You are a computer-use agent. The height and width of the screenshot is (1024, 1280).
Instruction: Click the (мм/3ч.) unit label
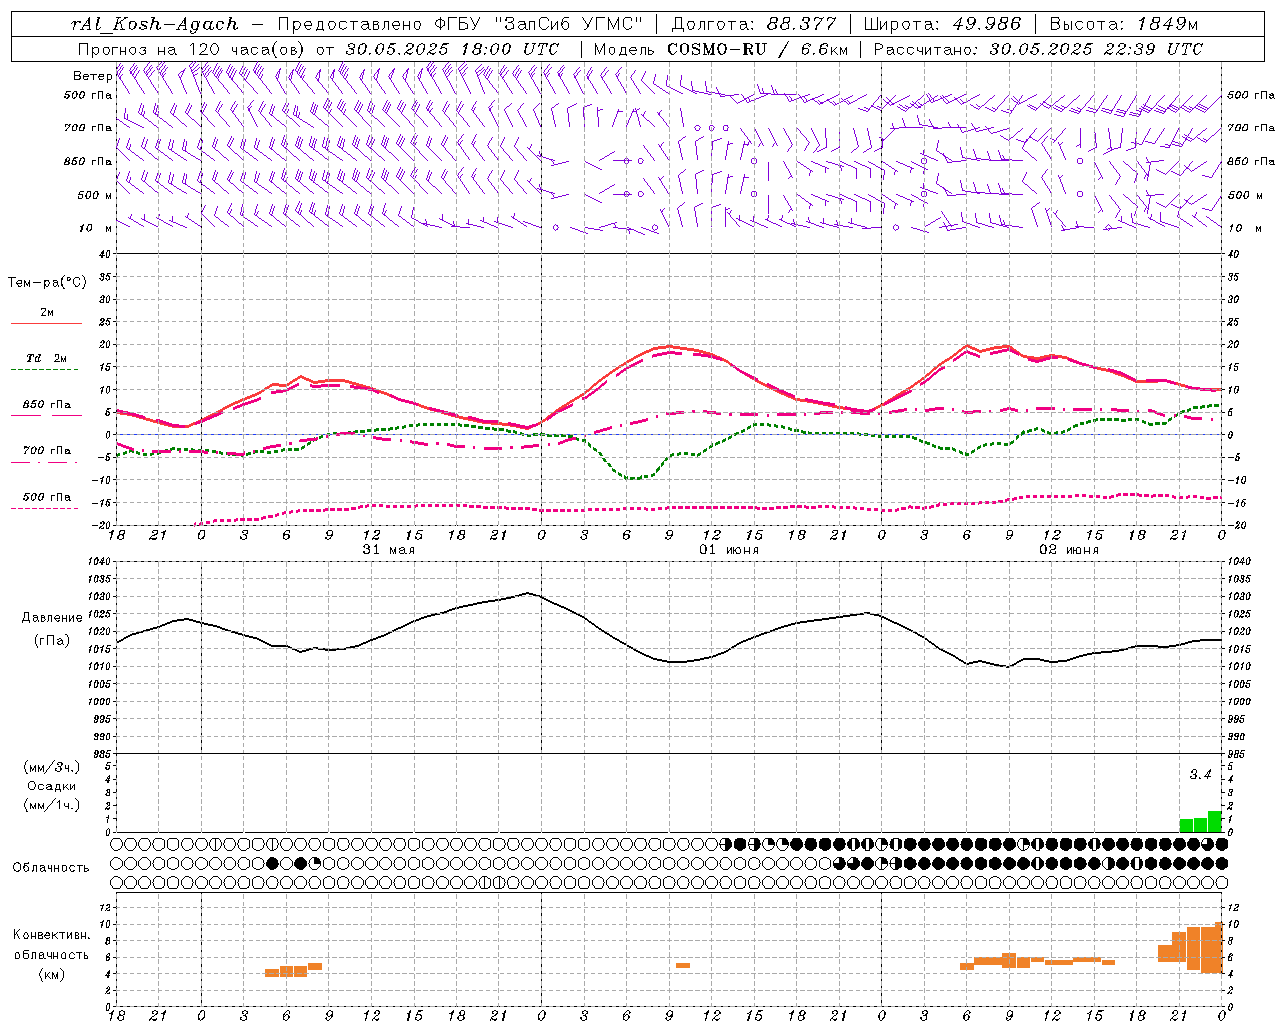(x=52, y=767)
